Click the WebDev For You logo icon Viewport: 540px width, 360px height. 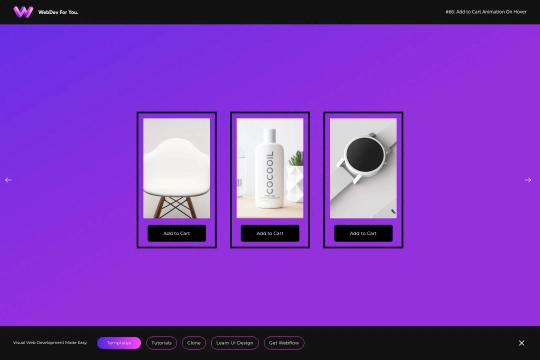coord(23,12)
